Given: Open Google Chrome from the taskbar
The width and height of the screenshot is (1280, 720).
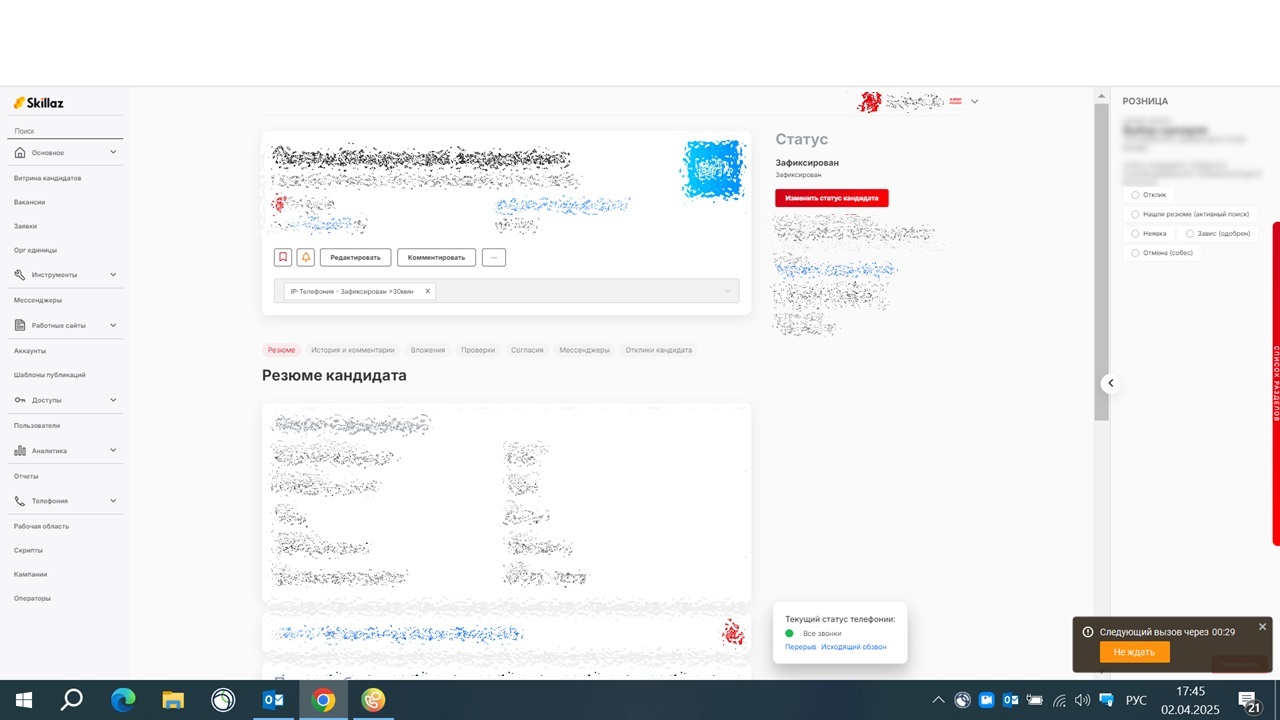Looking at the screenshot, I should (323, 700).
